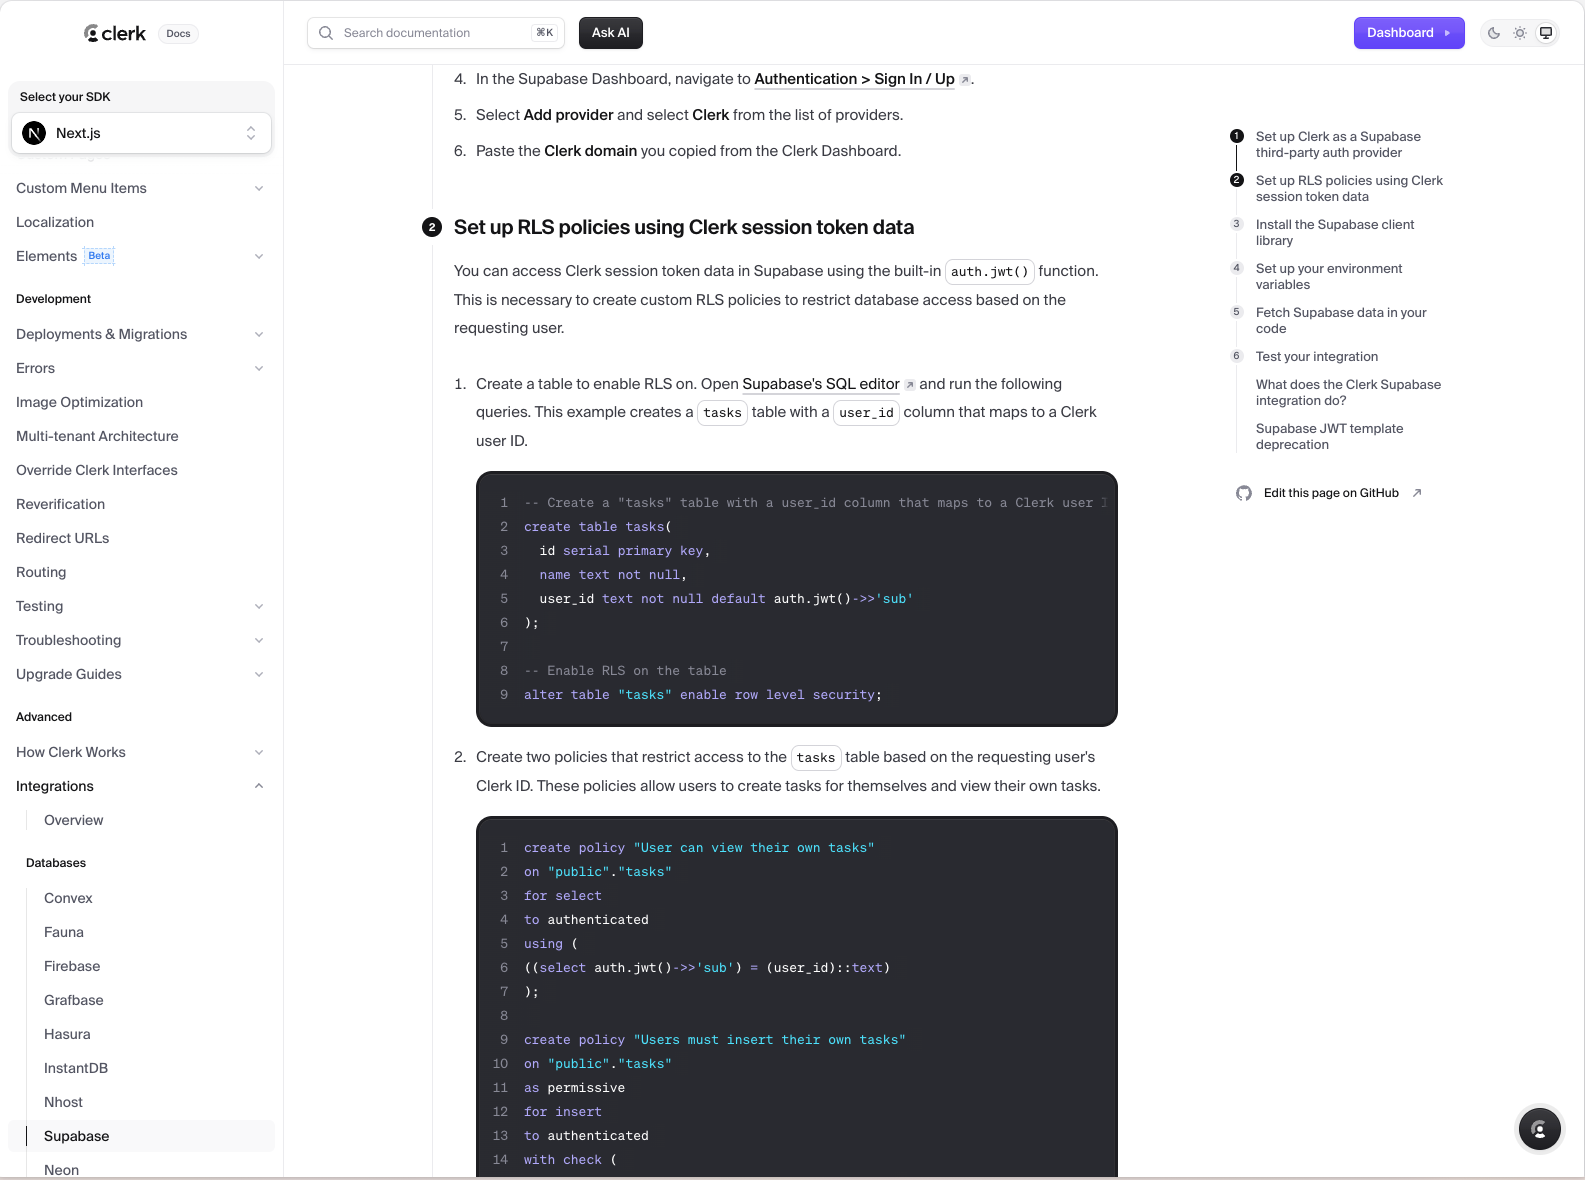Screen dimensions: 1585x1180
Task: Click step 1 marker in table of contents
Action: click(1237, 136)
